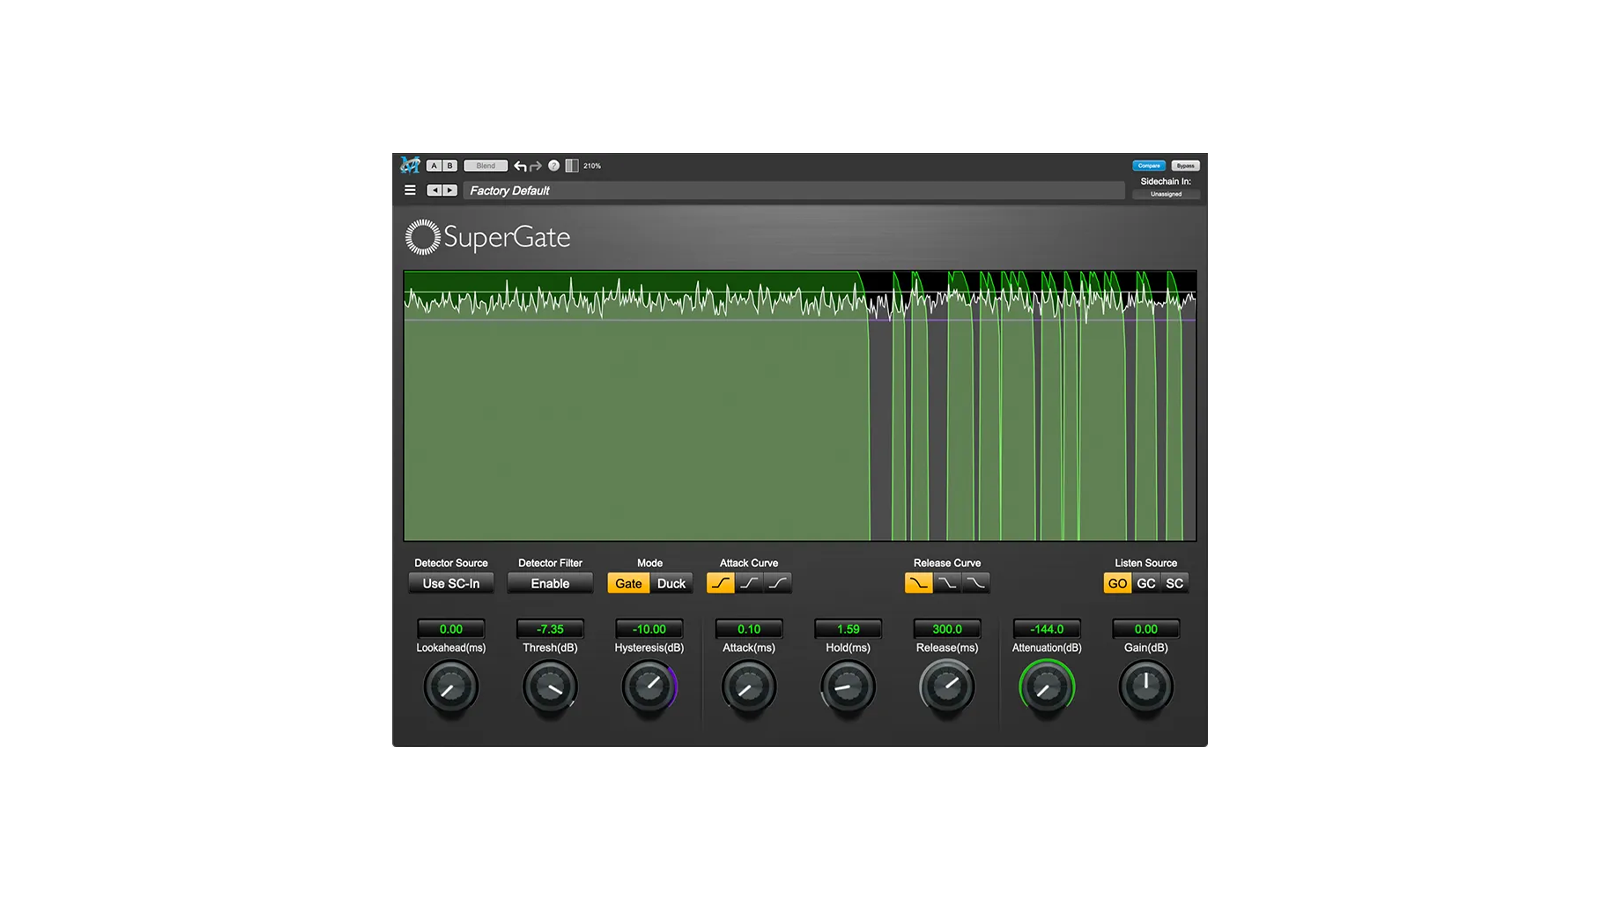Click the Release value field 300.0

pos(947,629)
